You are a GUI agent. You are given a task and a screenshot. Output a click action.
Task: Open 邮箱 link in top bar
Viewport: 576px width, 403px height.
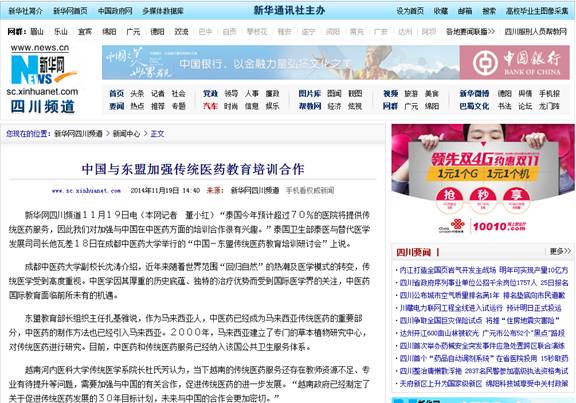coord(465,11)
